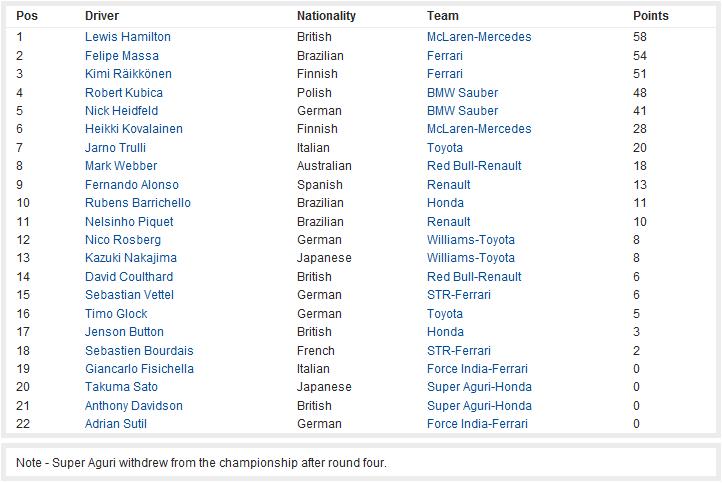The image size is (722, 483).
Task: Click the BMW Sauber link beside Robert Kubica
Action: pos(462,93)
